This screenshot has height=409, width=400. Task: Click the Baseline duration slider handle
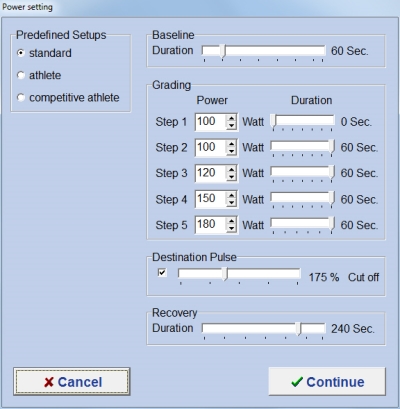point(223,51)
